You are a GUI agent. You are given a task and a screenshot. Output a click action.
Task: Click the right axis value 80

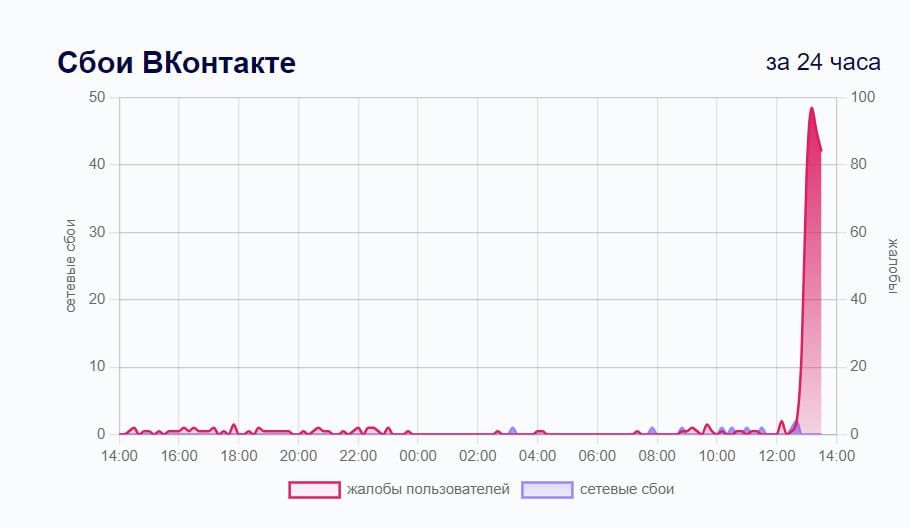tap(859, 164)
